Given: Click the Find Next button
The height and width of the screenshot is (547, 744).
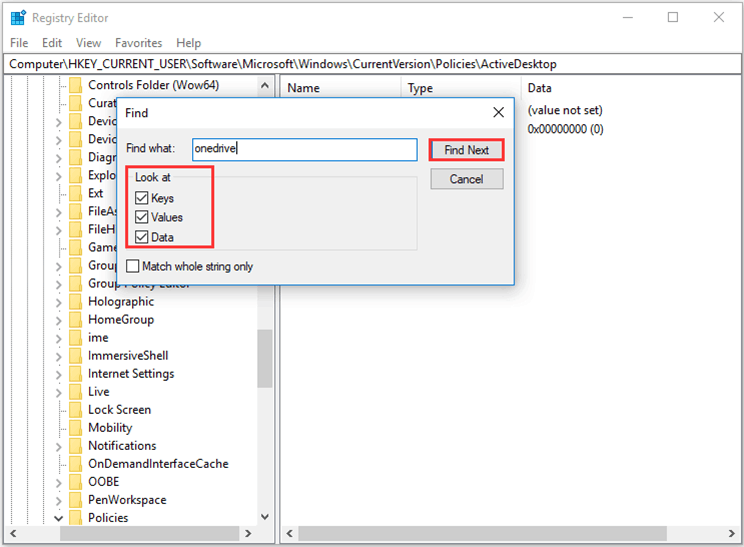Looking at the screenshot, I should (x=466, y=150).
